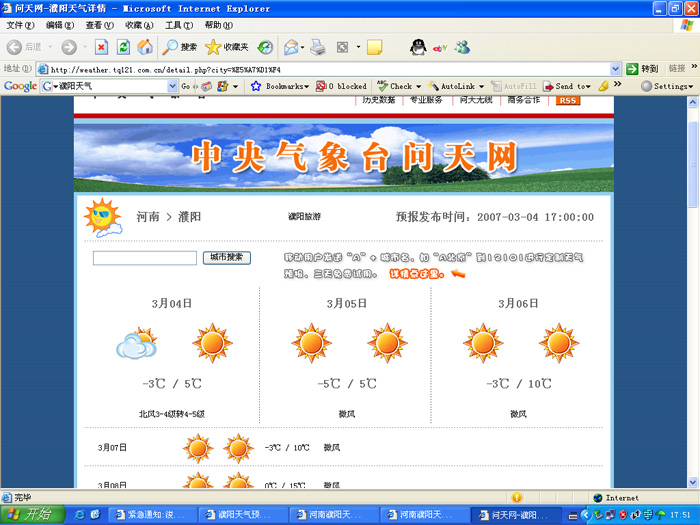Viewport: 700px width, 525px height.
Task: Launch QQ penguin icon in toolbar
Action: [418, 47]
